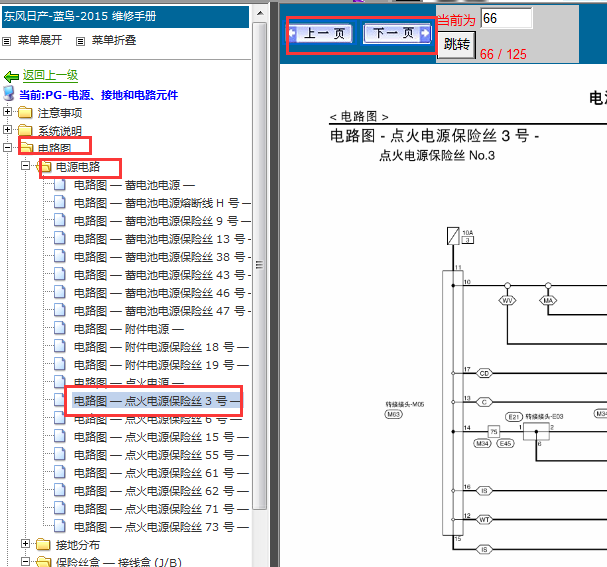Open 点火电源保险丝 61 号 page
This screenshot has height=567, width=607.
tap(161, 473)
